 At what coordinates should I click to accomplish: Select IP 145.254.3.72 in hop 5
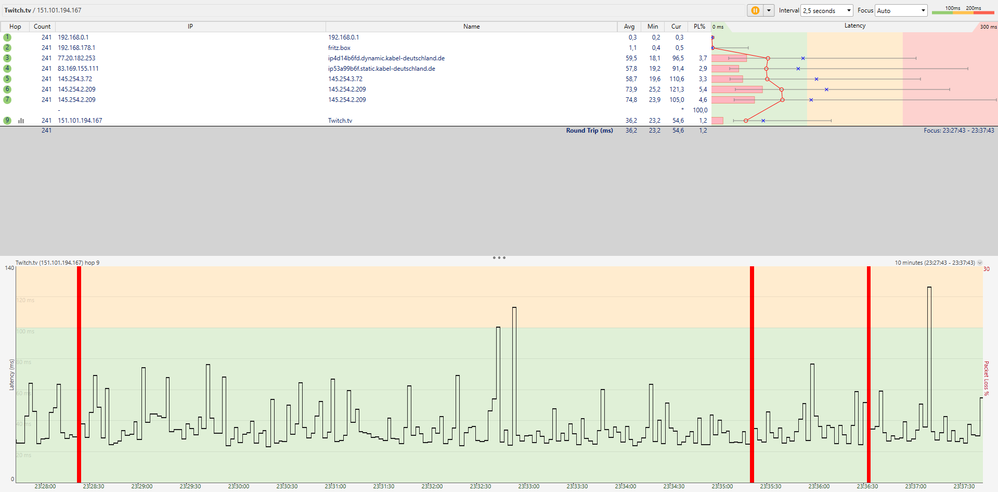(x=74, y=79)
